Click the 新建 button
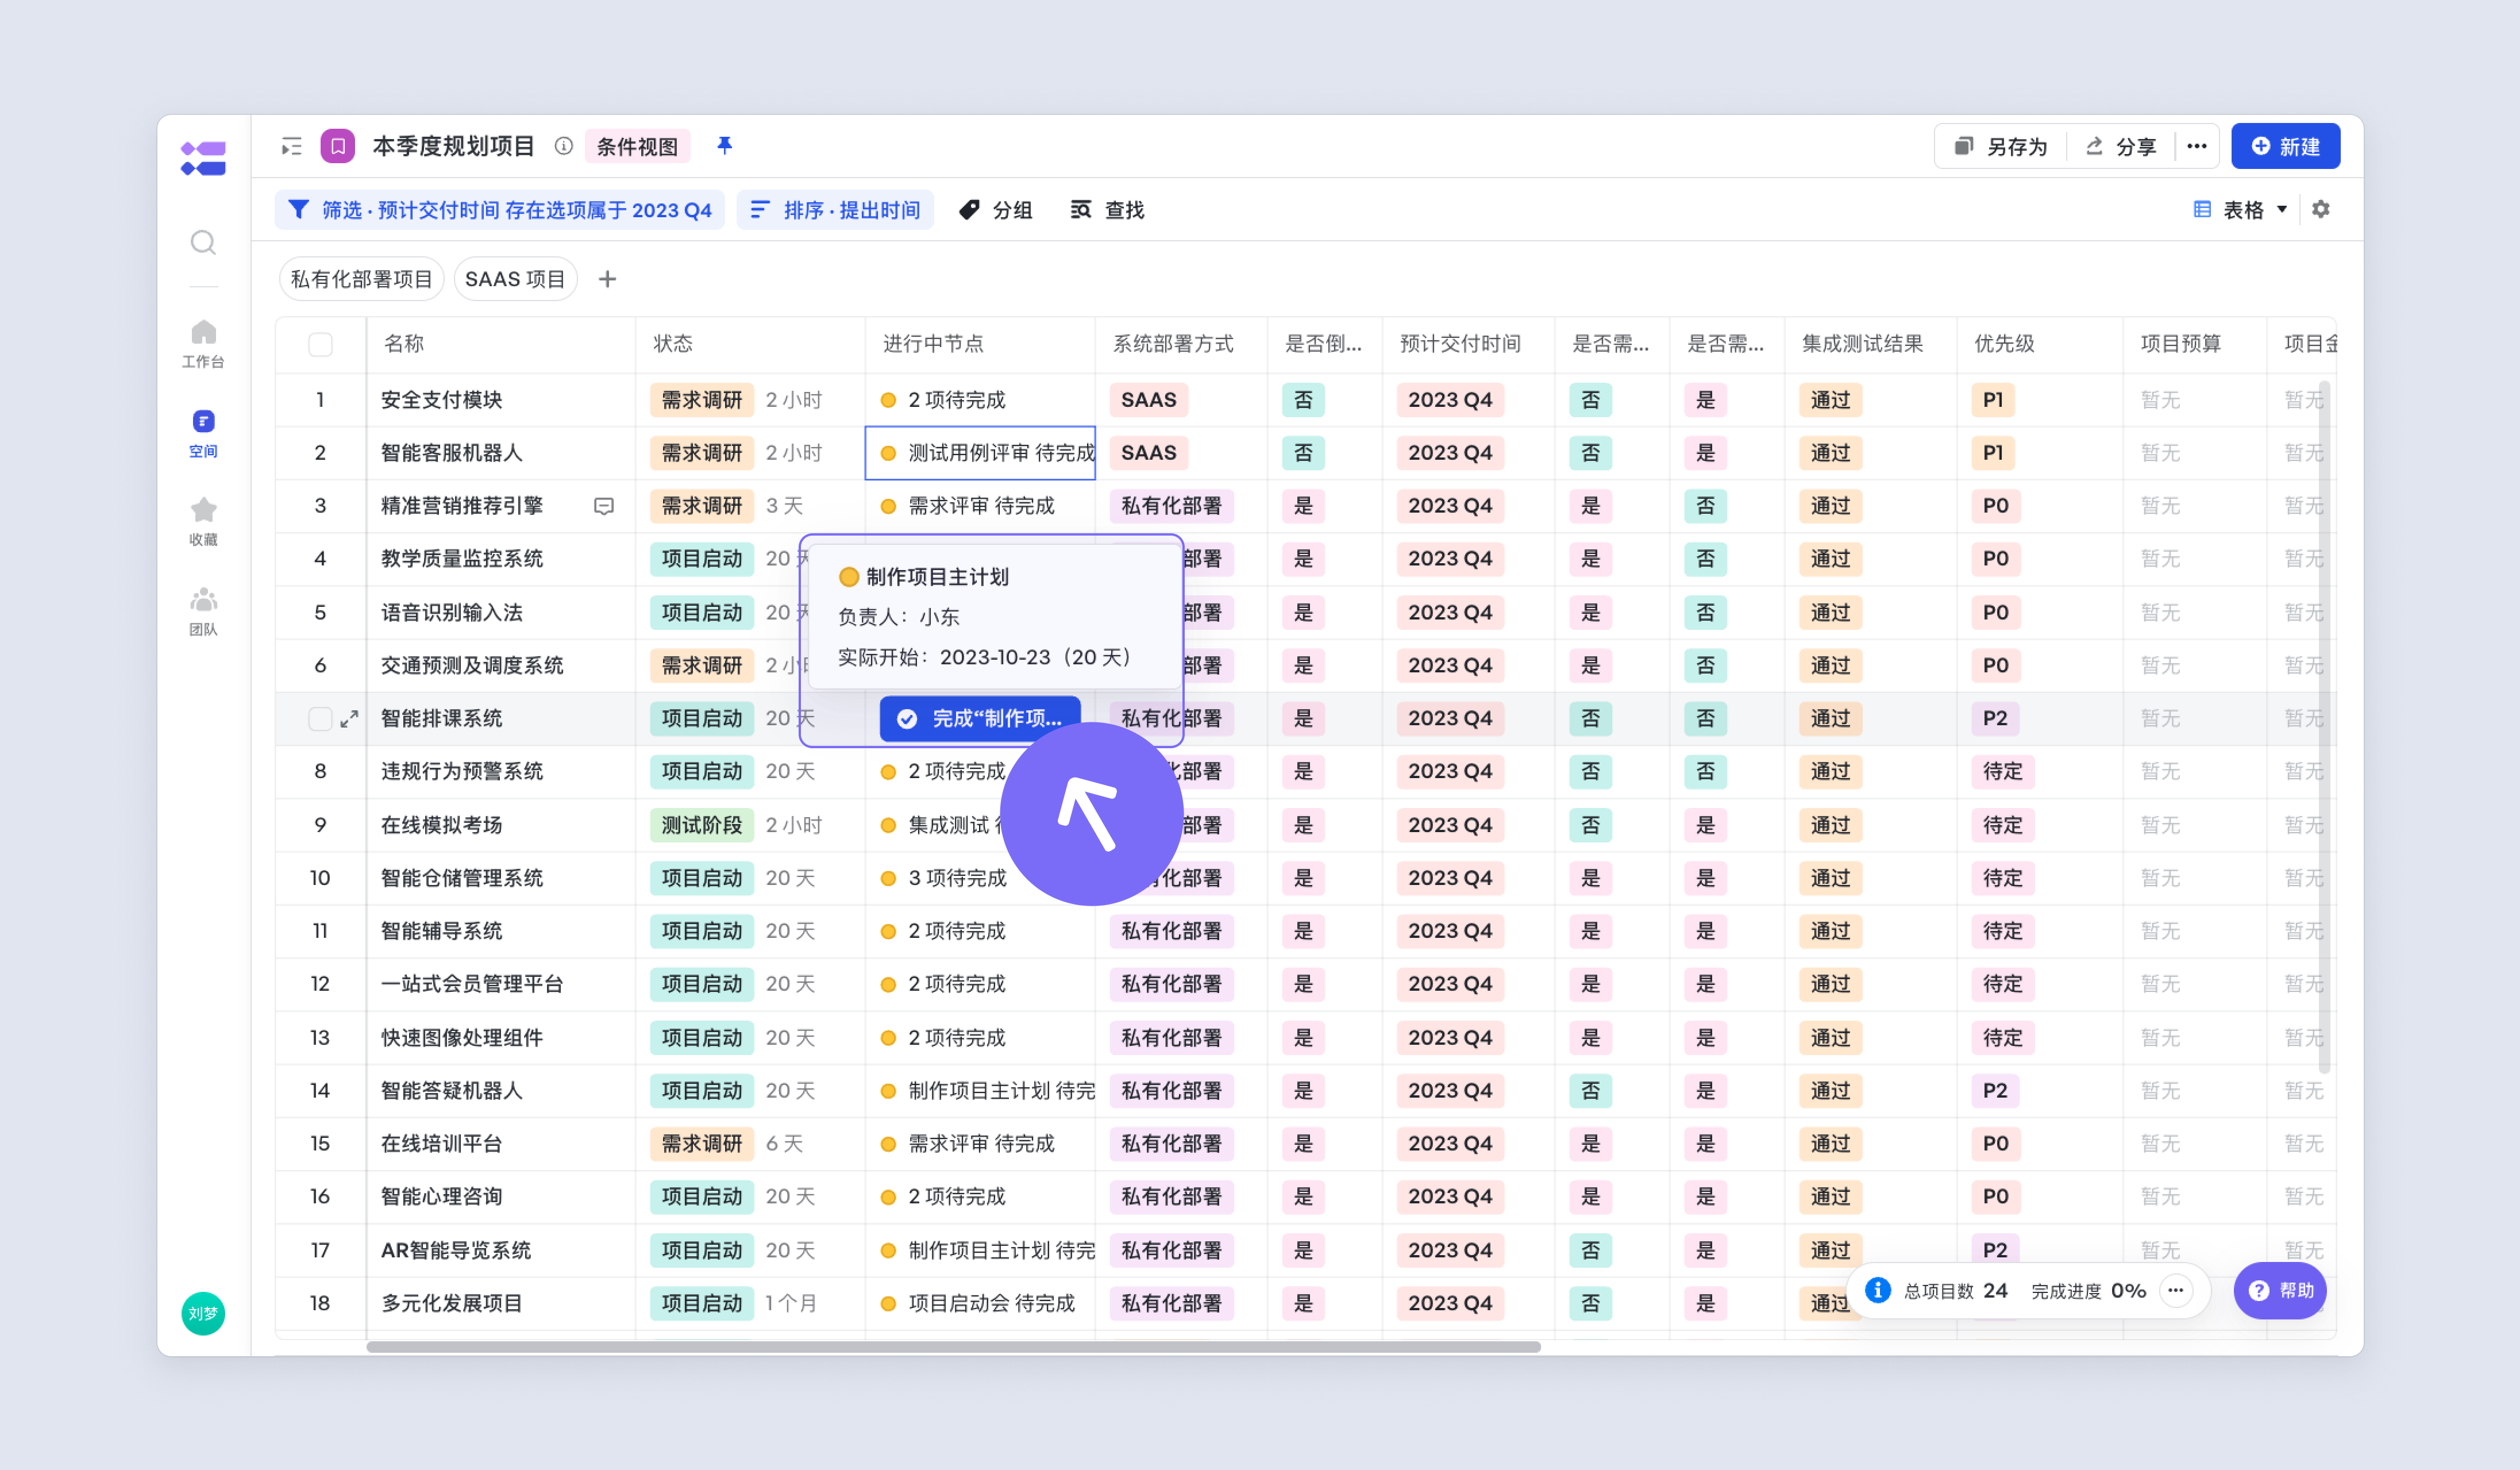 tap(2285, 146)
